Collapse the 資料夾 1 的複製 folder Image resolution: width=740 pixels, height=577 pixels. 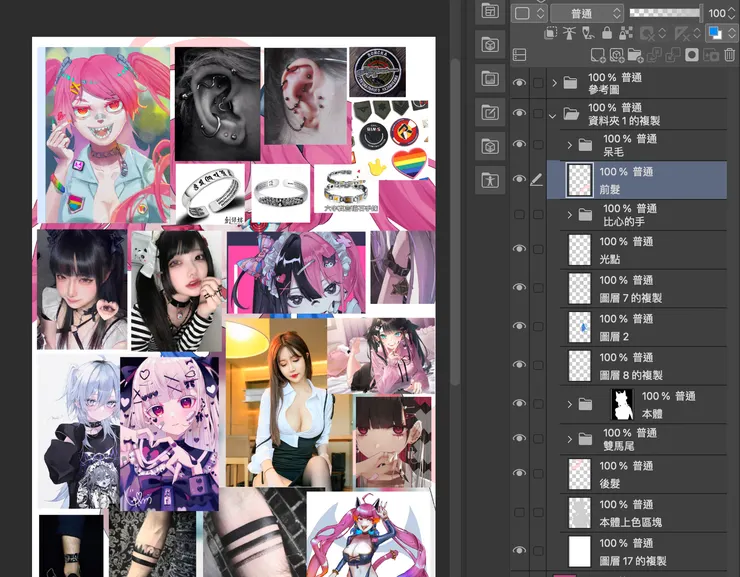[x=553, y=116]
